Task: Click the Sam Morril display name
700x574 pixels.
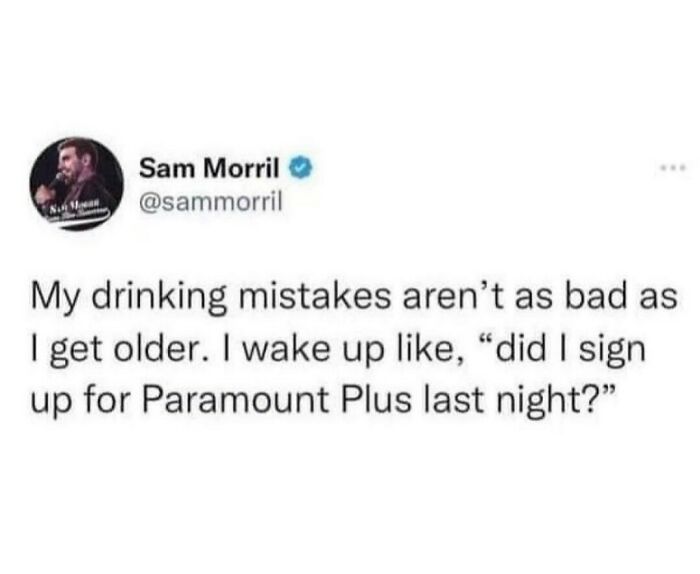Action: click(x=209, y=168)
